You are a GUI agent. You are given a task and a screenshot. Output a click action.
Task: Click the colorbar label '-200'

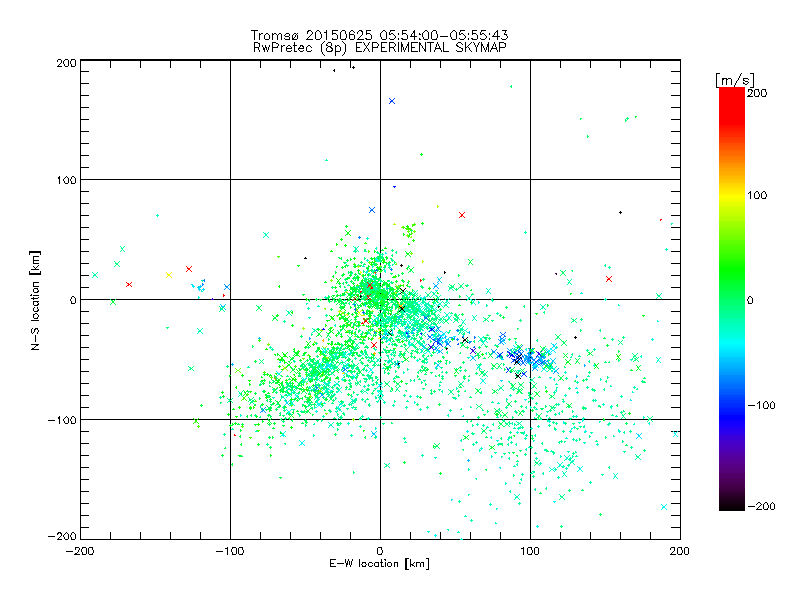tap(761, 506)
